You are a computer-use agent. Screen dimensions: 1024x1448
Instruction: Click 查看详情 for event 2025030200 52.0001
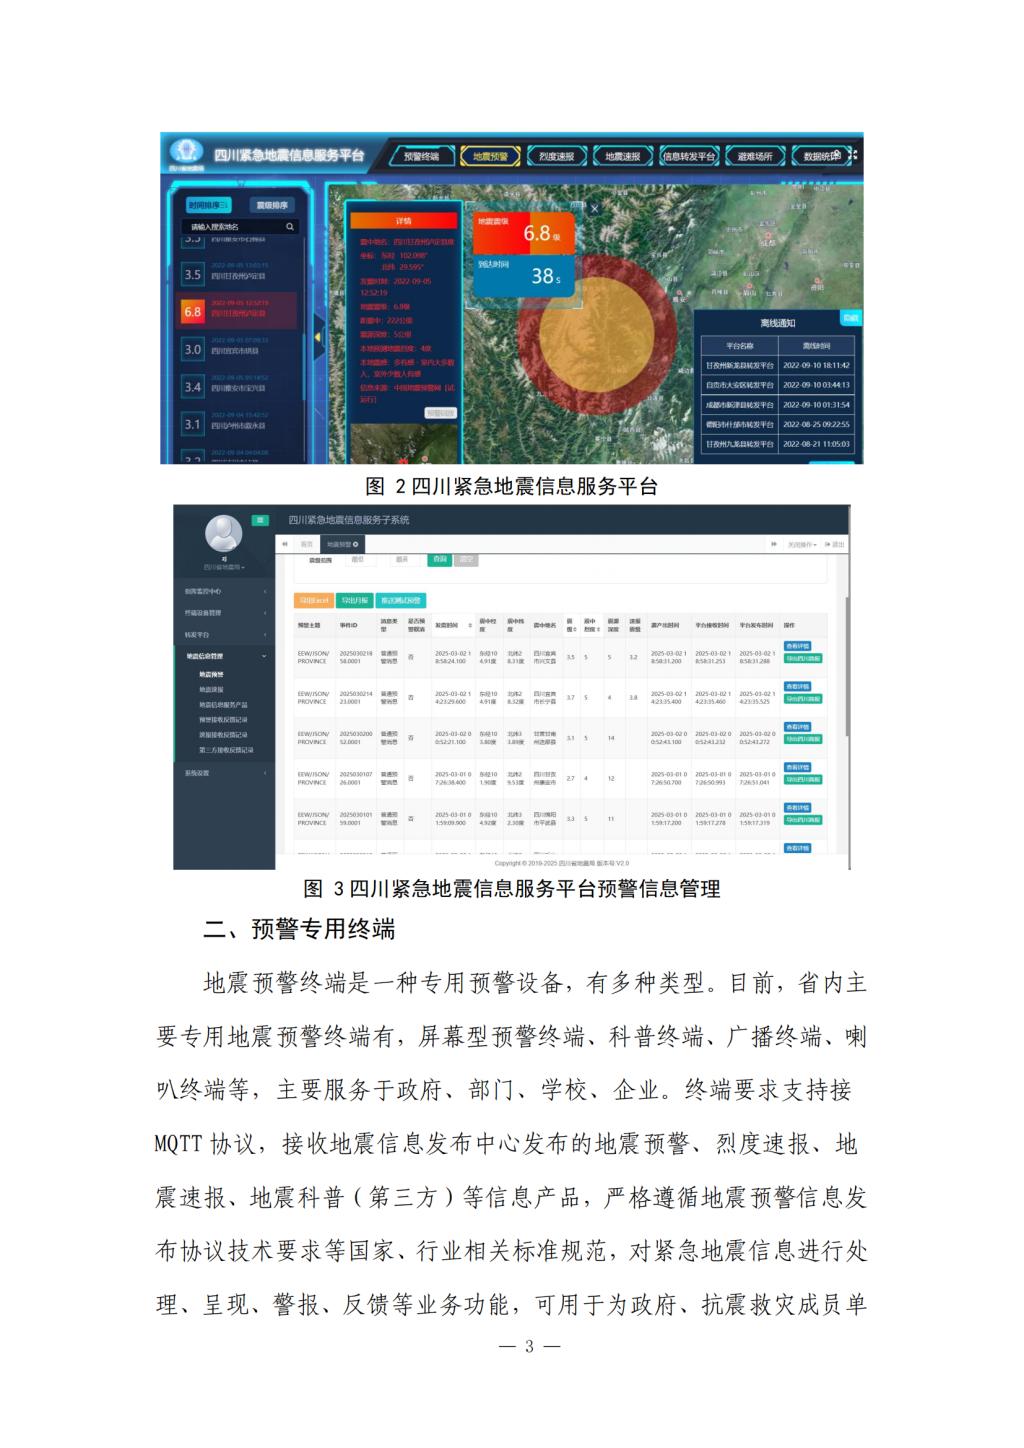(x=798, y=727)
